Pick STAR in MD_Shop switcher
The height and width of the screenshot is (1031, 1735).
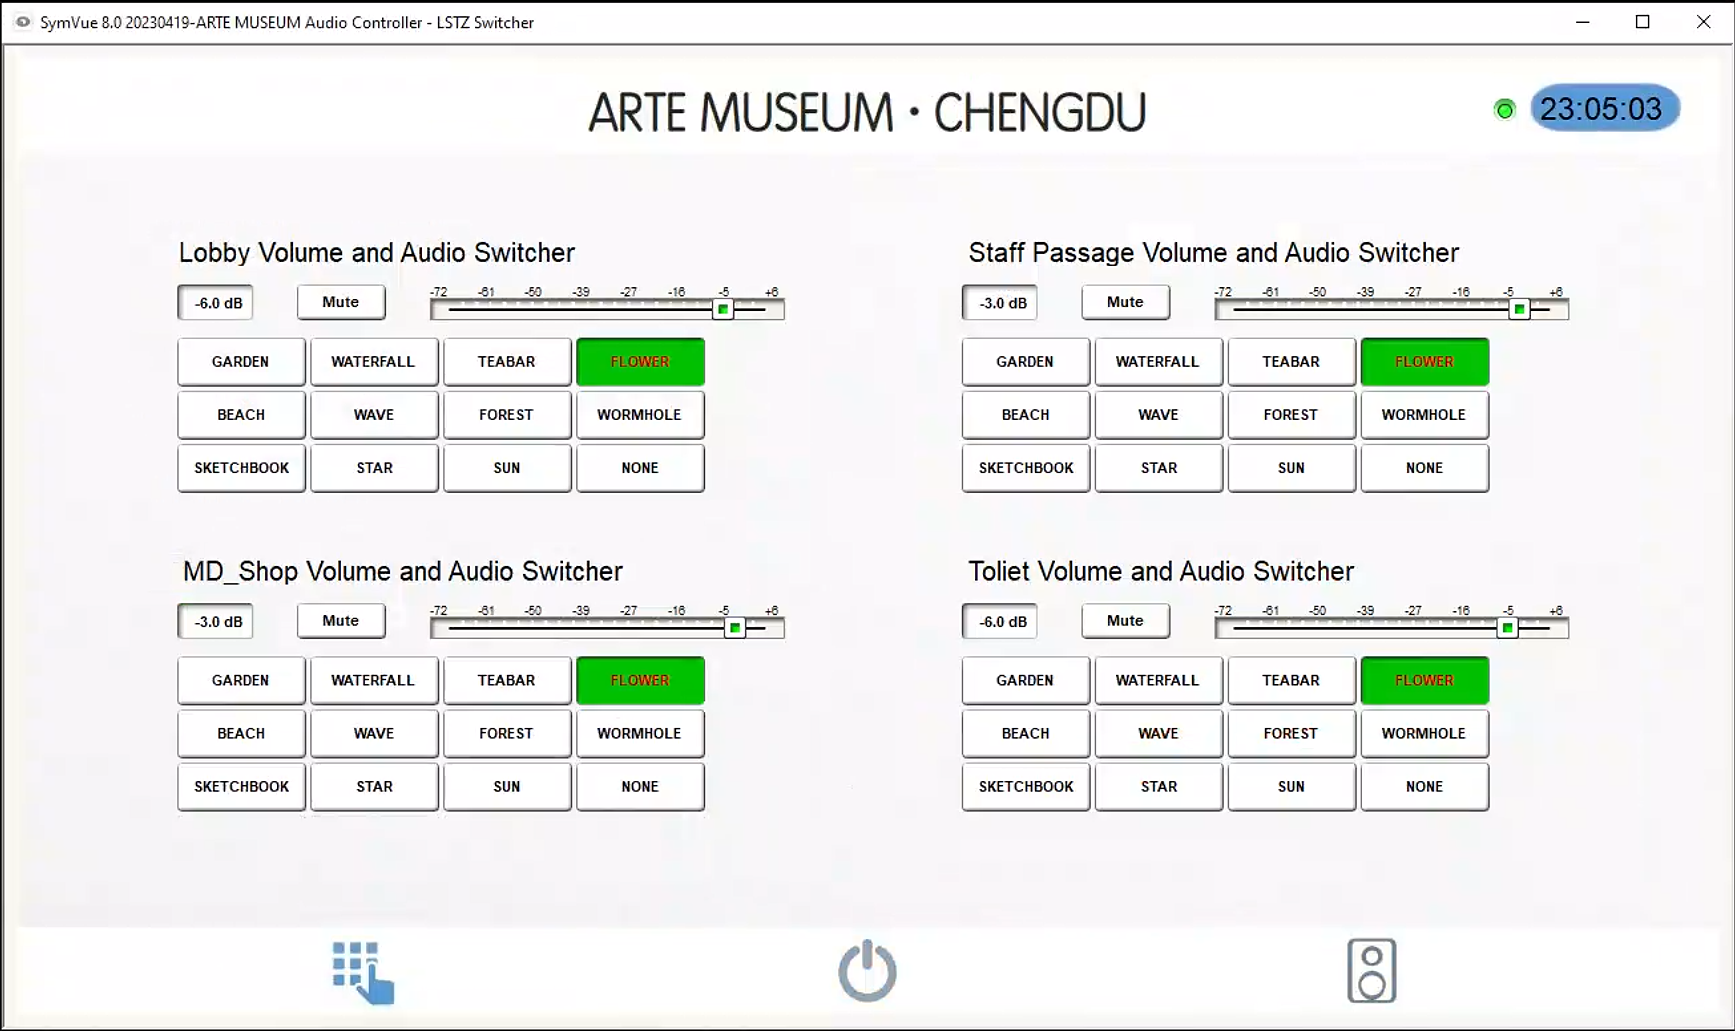coord(374,787)
